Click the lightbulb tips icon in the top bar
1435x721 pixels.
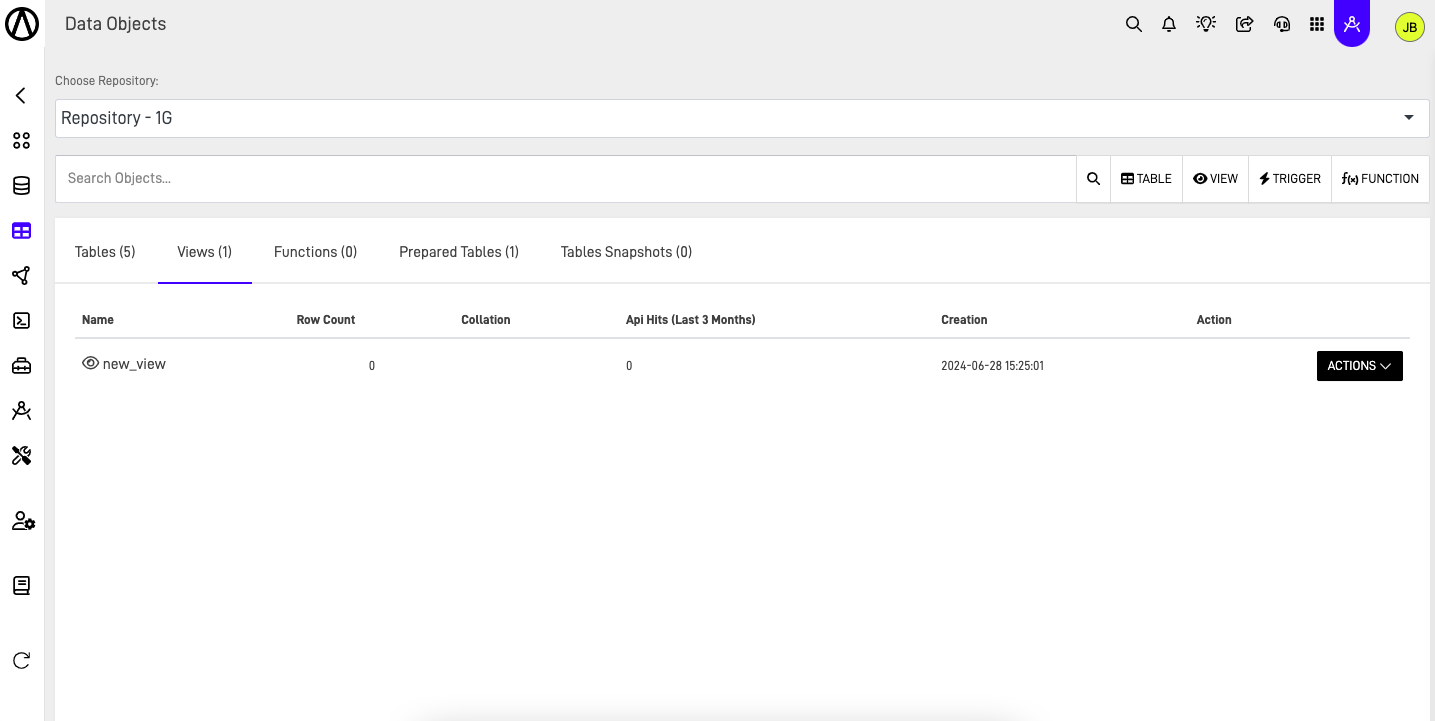coord(1206,24)
